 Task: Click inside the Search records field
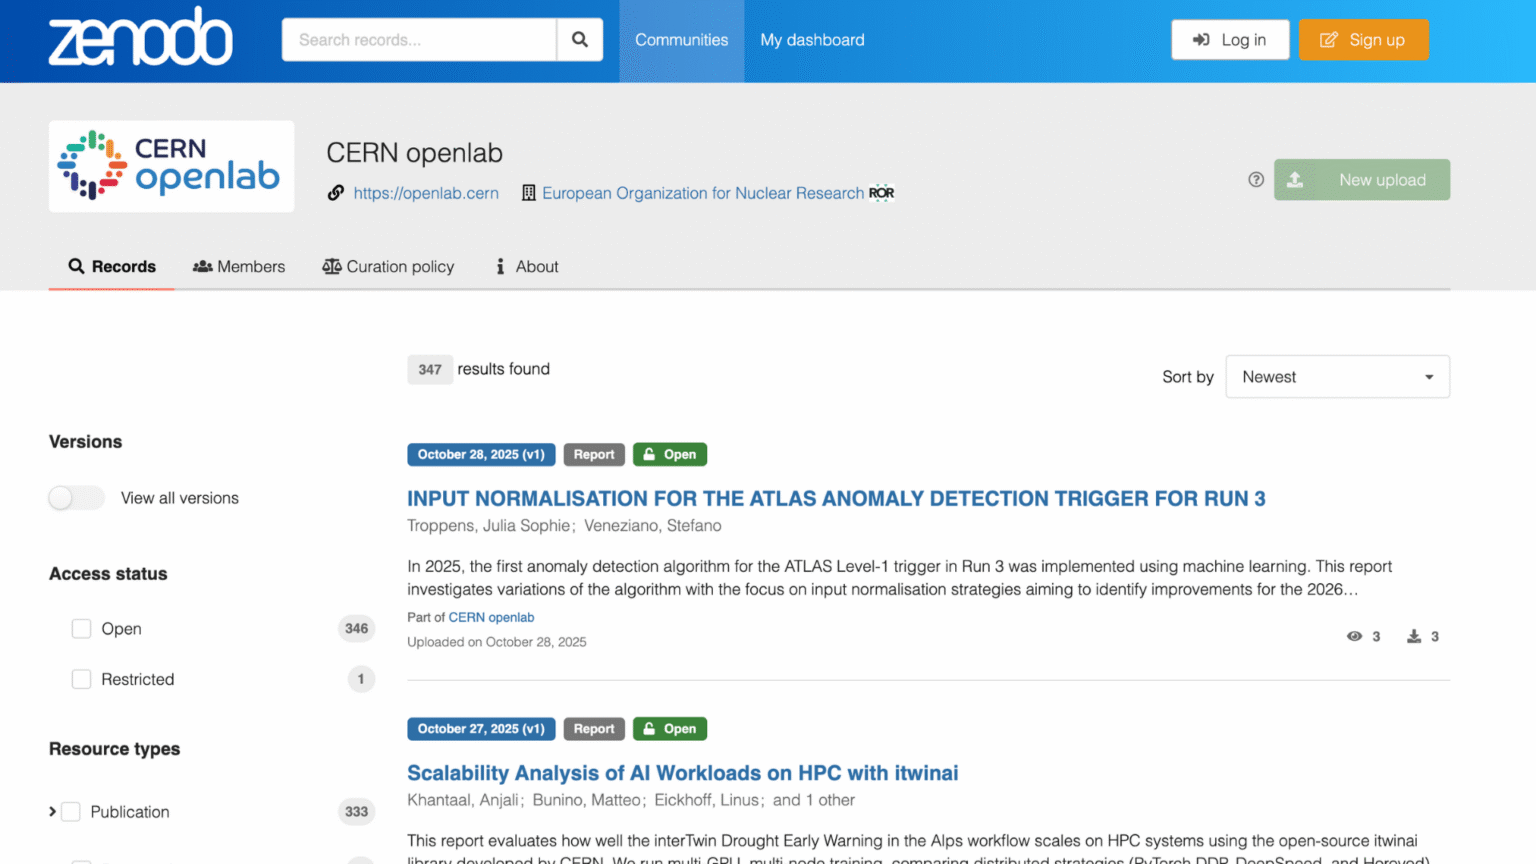420,39
